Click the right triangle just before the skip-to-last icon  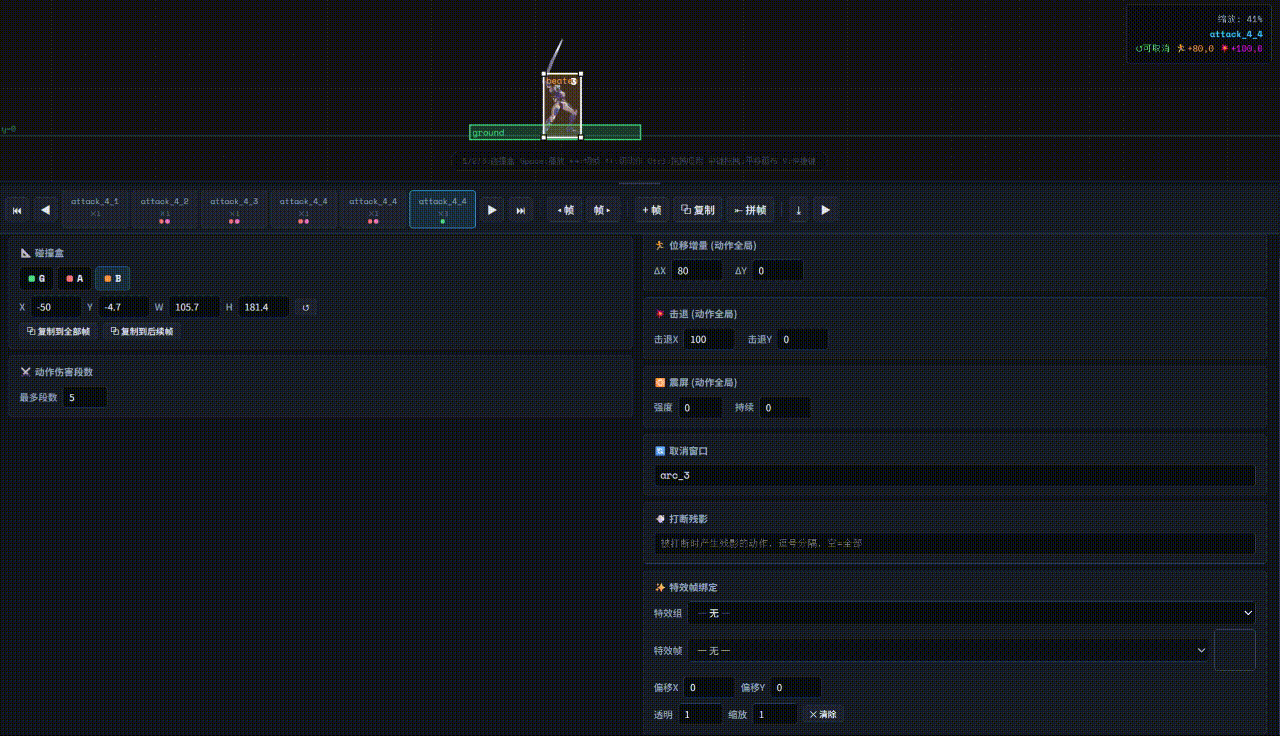click(492, 210)
